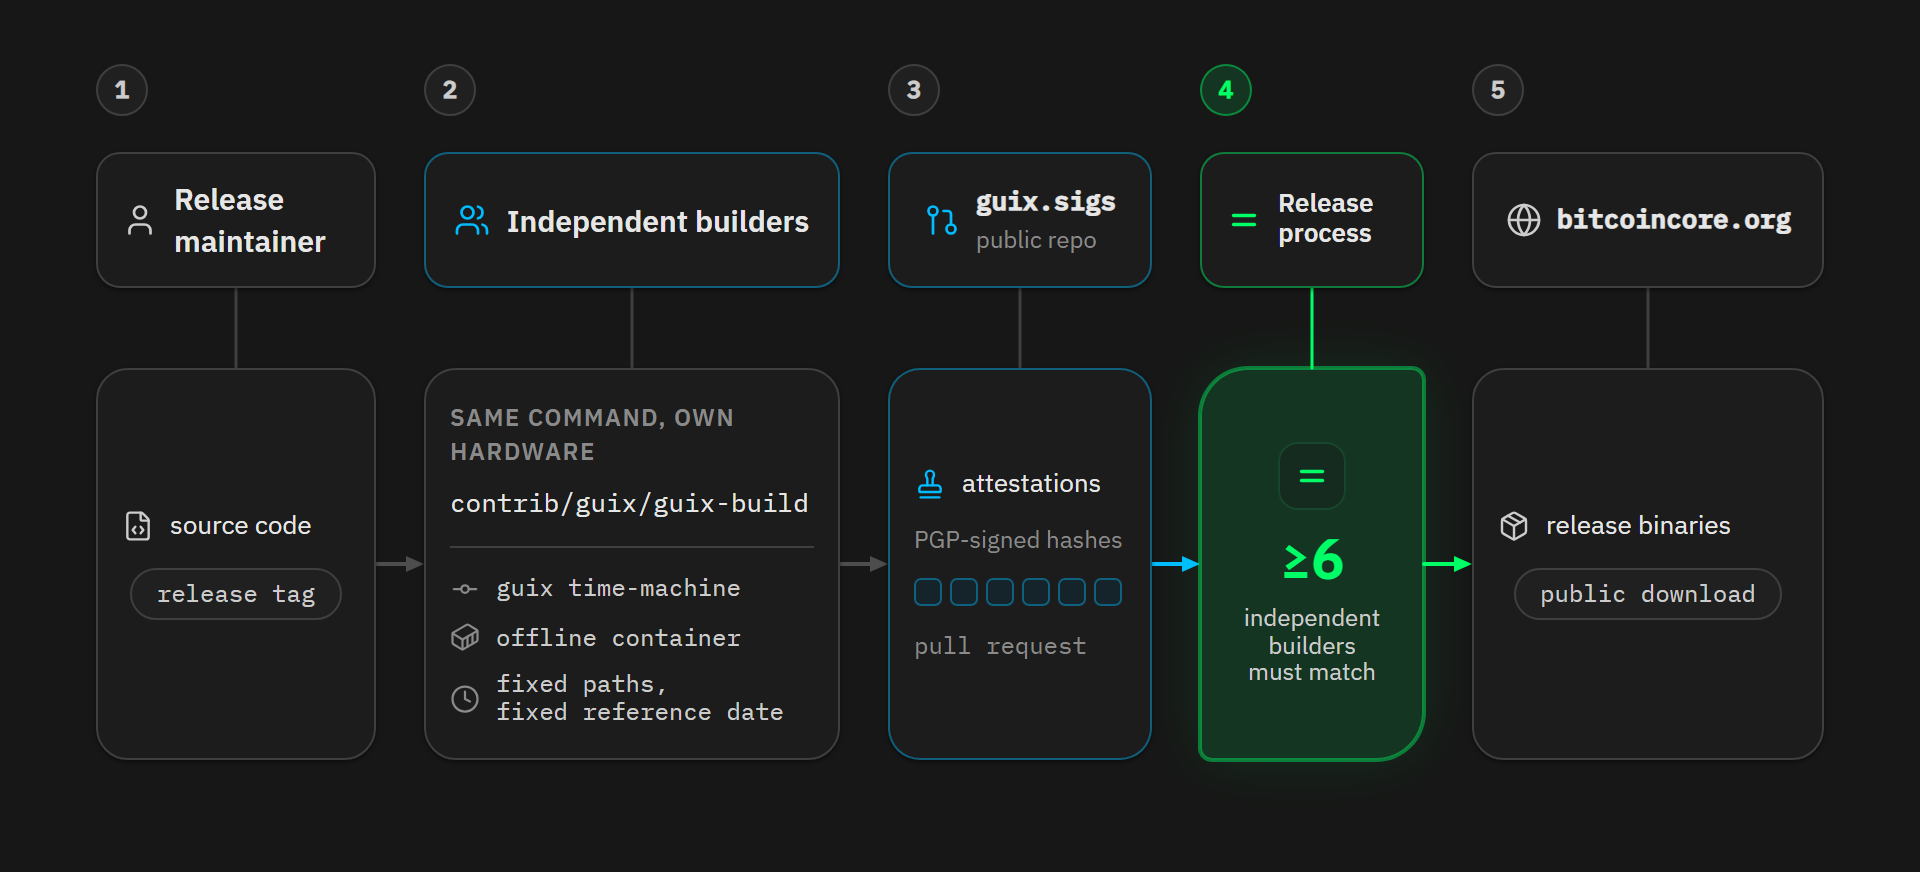This screenshot has height=872, width=1920.
Task: Click the contrib/guix/guix-build command text
Action: coord(629,503)
